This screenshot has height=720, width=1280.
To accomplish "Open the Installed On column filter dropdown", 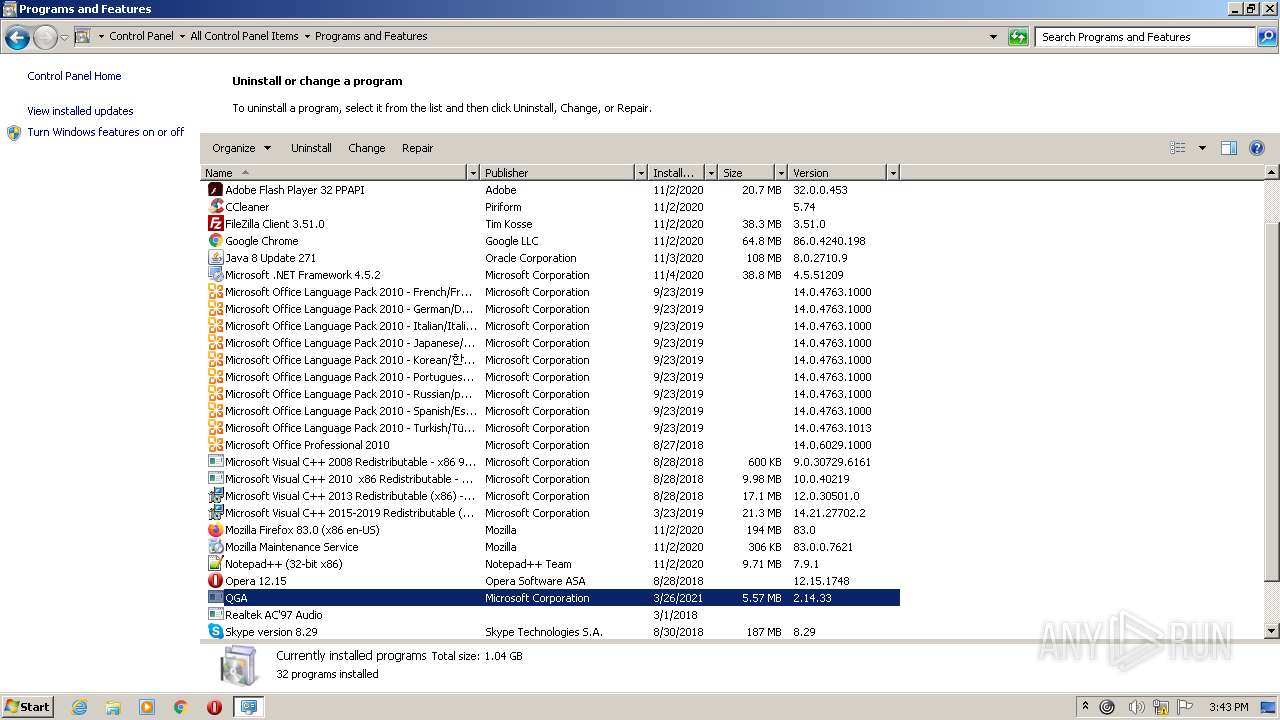I will [711, 173].
